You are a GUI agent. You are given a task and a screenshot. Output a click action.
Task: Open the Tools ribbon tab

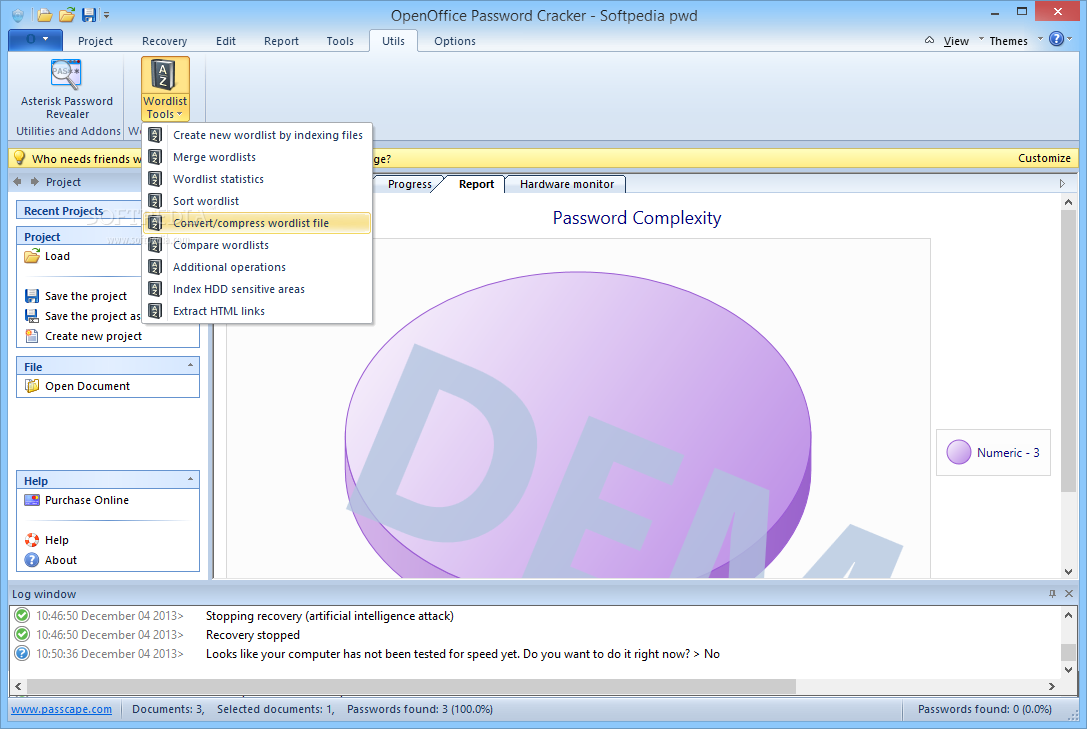click(340, 41)
